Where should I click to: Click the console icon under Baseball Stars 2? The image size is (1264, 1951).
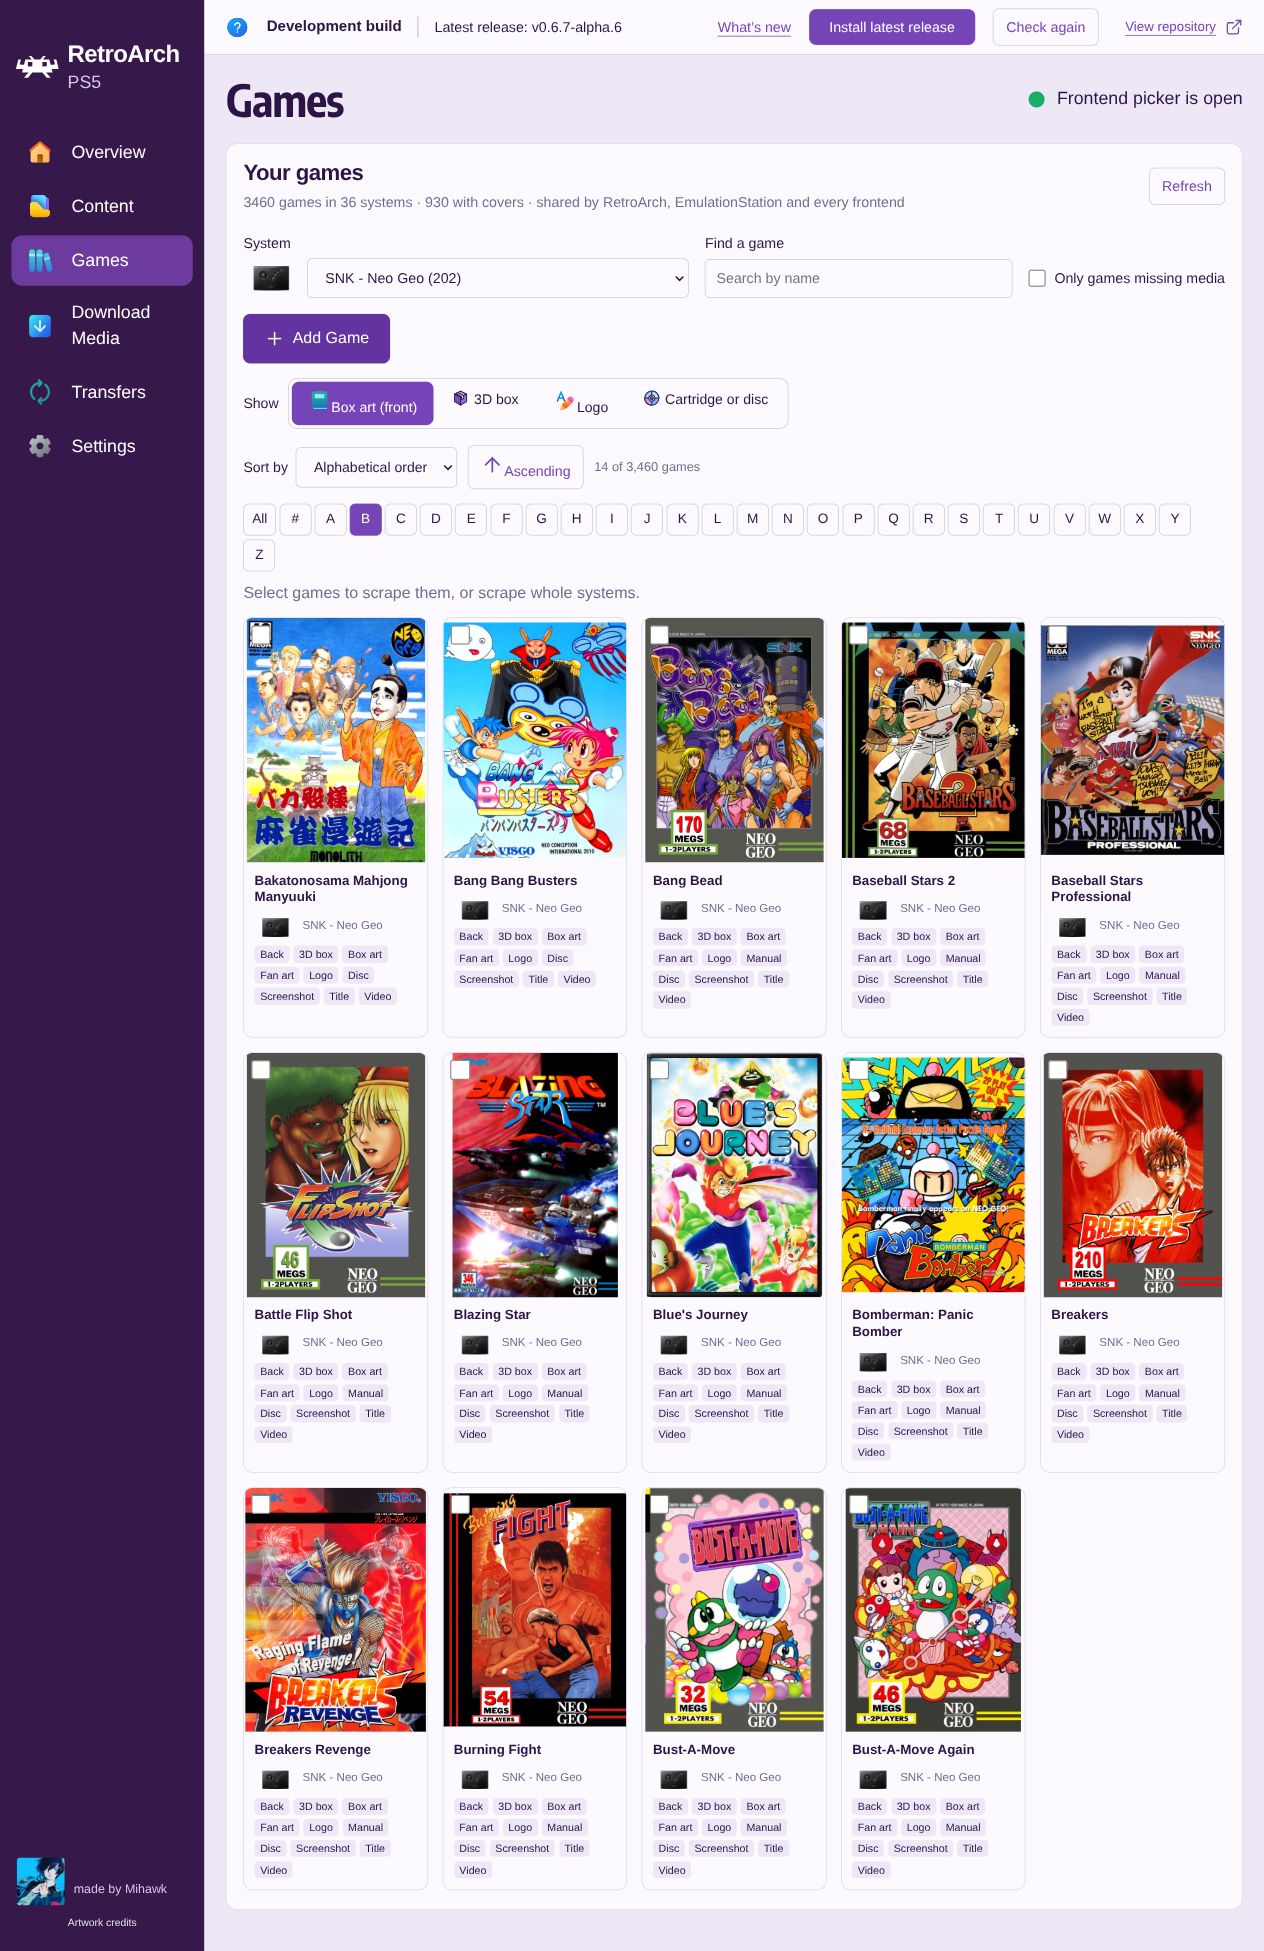873,910
